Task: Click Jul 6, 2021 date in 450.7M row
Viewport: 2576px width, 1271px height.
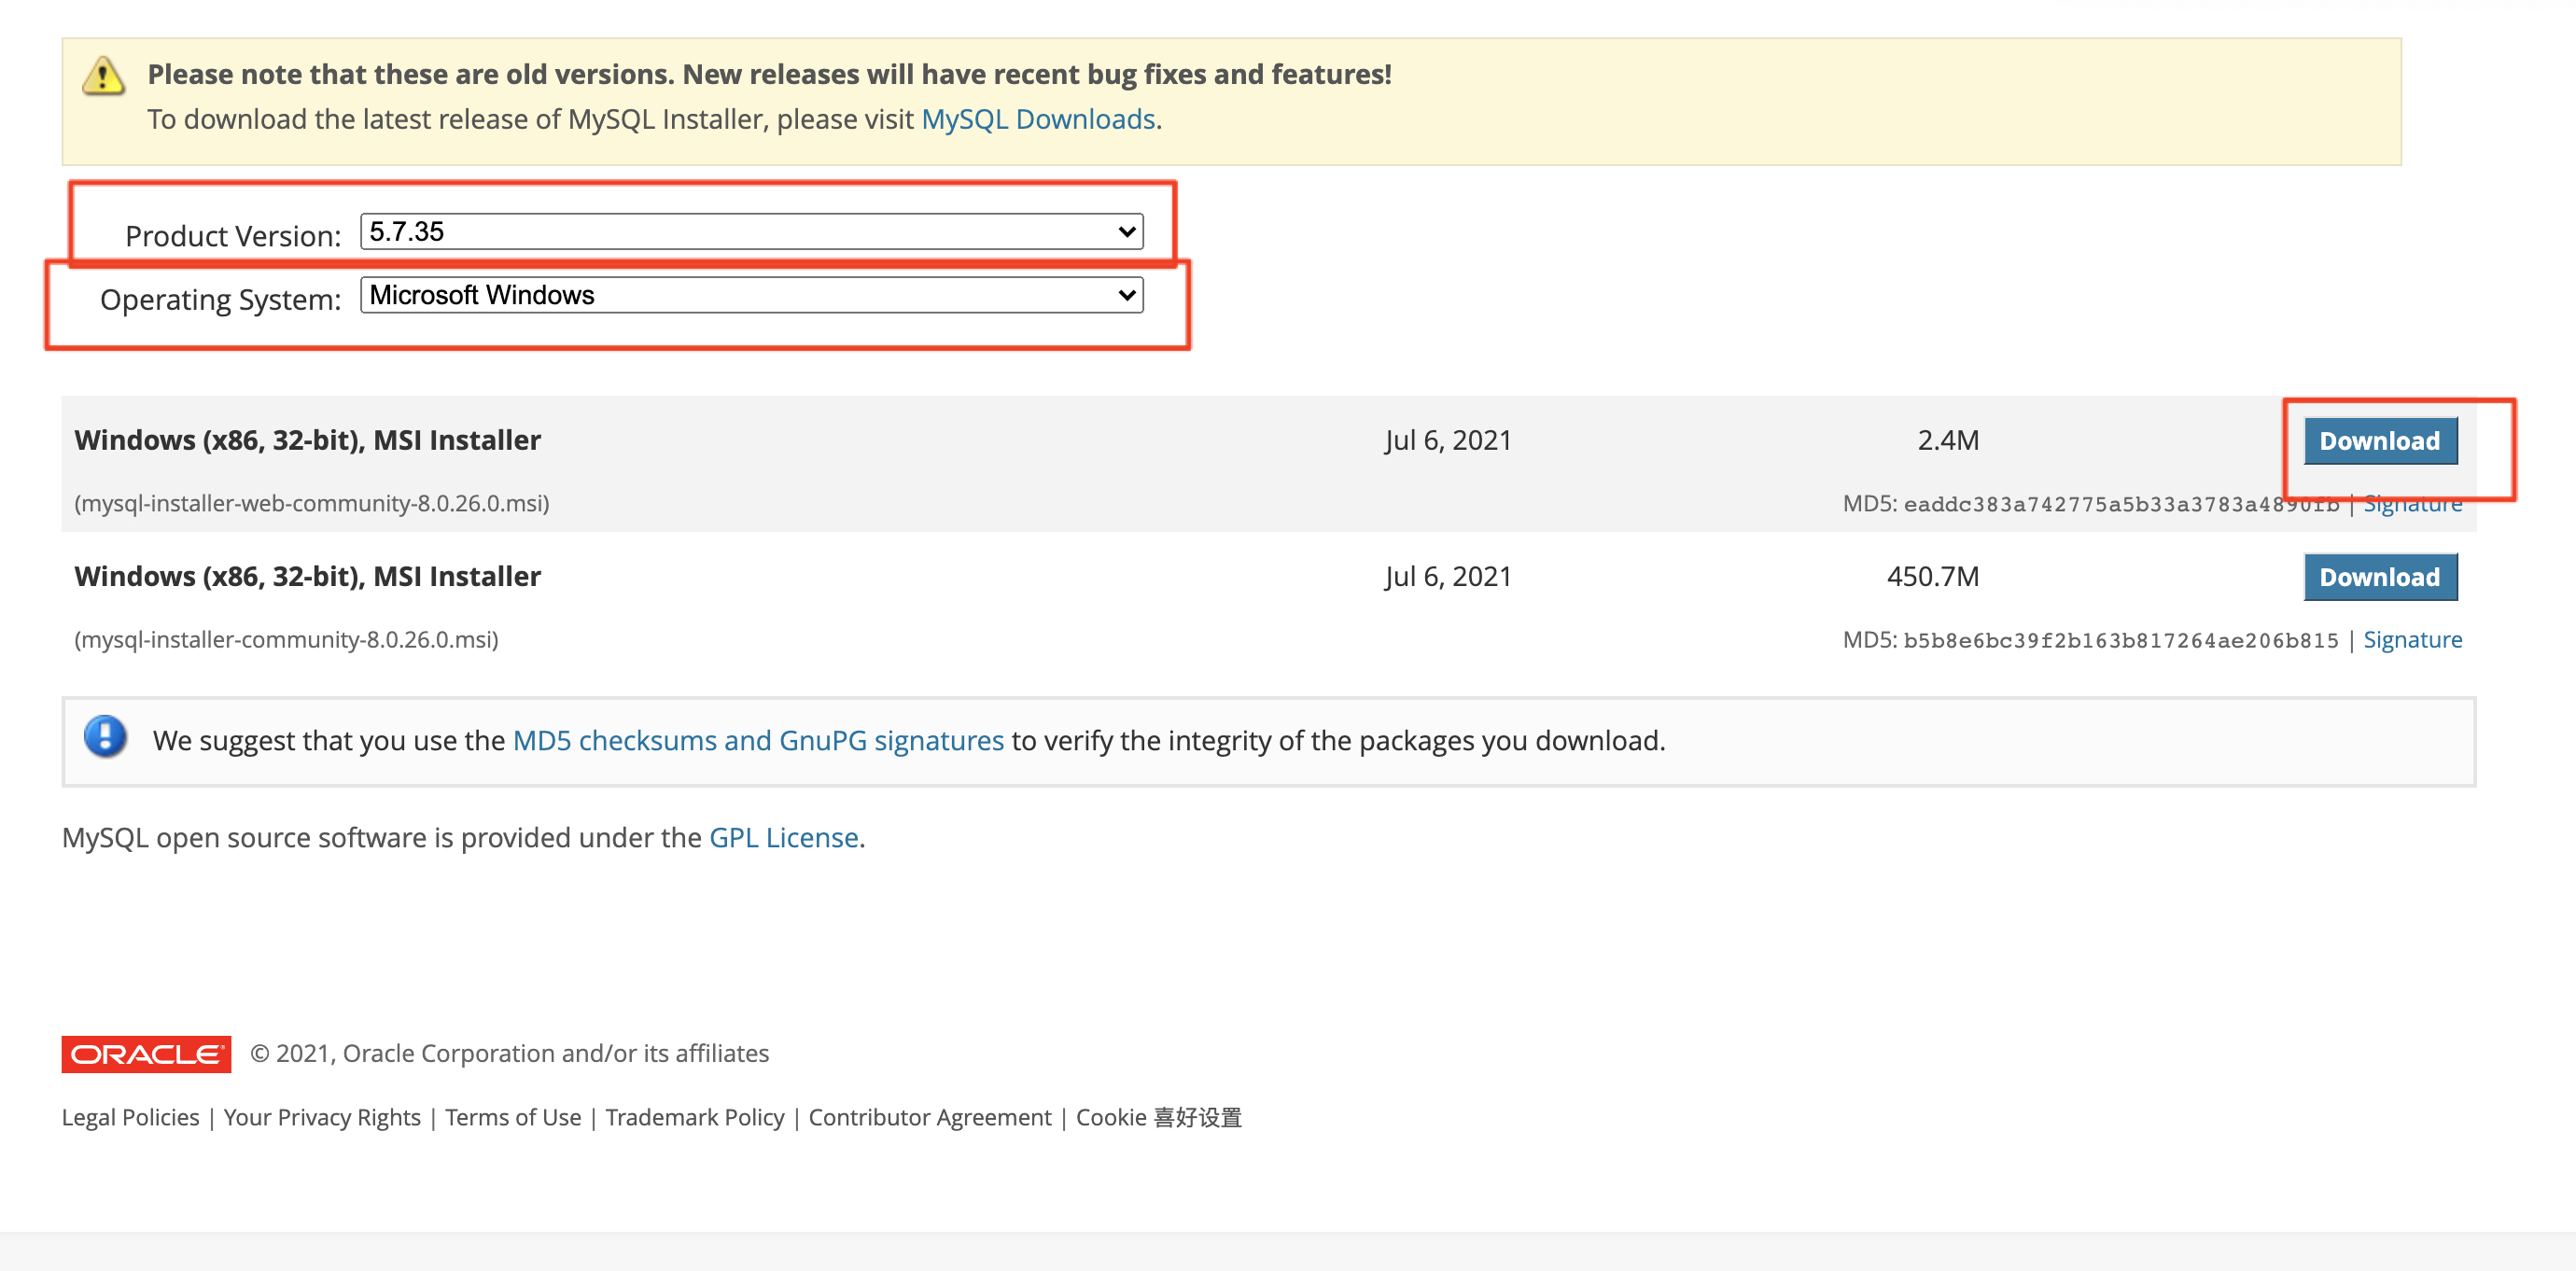Action: tap(1448, 576)
